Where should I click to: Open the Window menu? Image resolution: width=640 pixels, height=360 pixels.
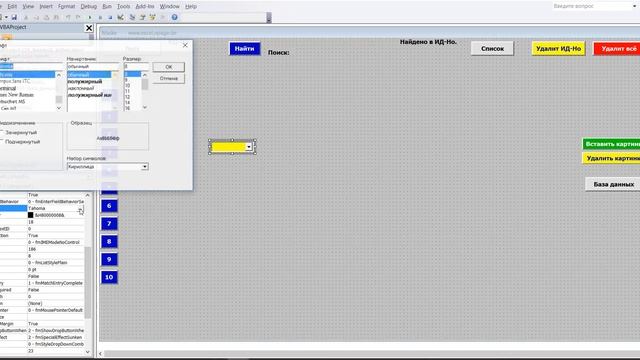coord(169,7)
